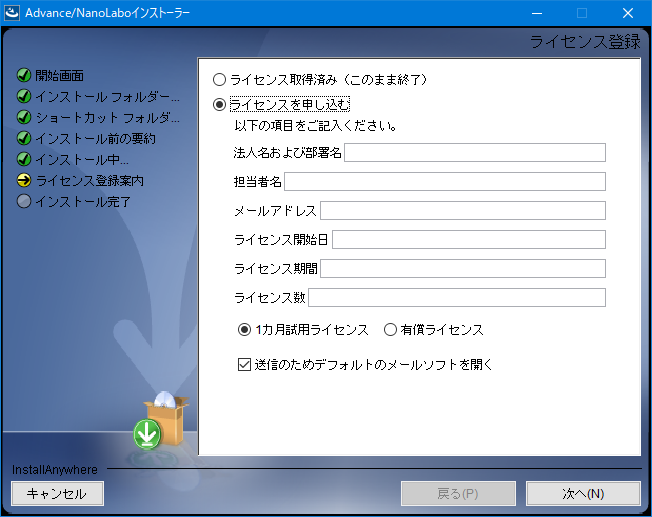Click green check icon beside ショートカット フォルダ
Image resolution: width=652 pixels, height=517 pixels.
[24, 117]
